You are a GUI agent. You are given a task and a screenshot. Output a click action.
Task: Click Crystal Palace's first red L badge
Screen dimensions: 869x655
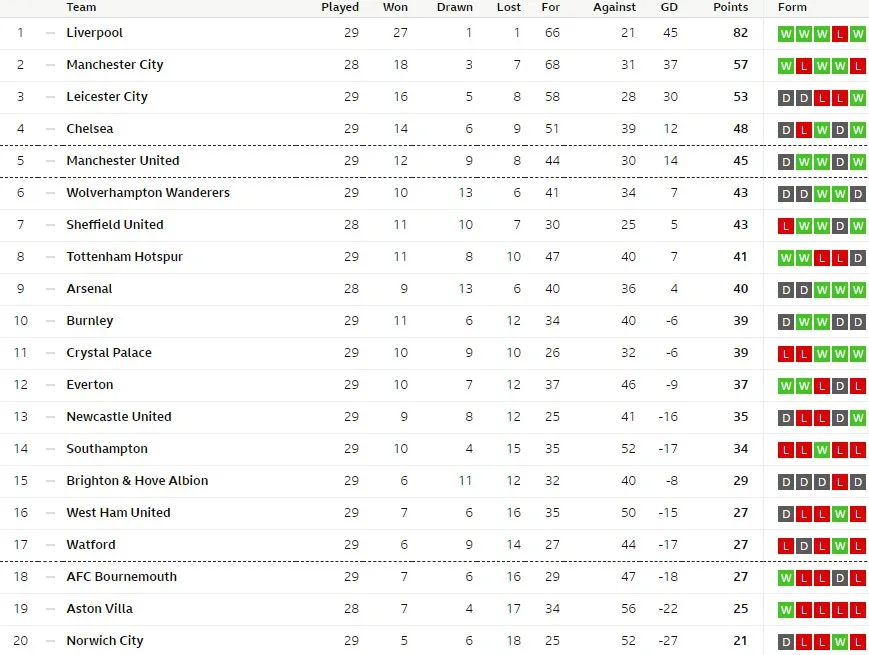[x=786, y=354]
